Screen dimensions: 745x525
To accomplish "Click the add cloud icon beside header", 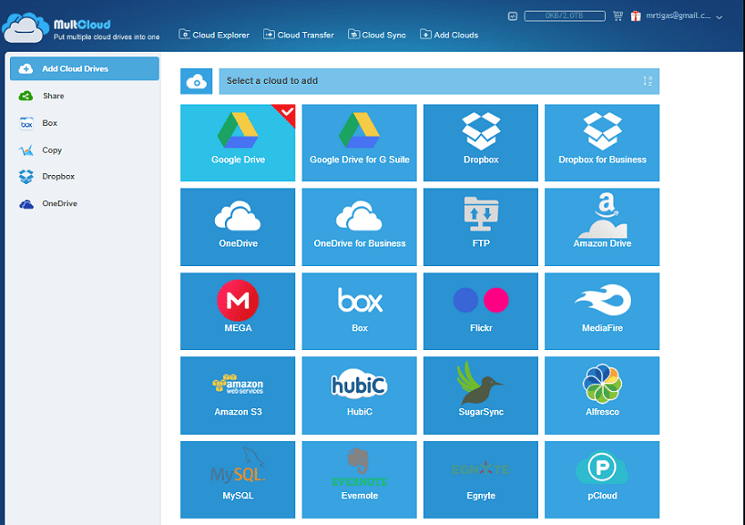I will coord(196,81).
